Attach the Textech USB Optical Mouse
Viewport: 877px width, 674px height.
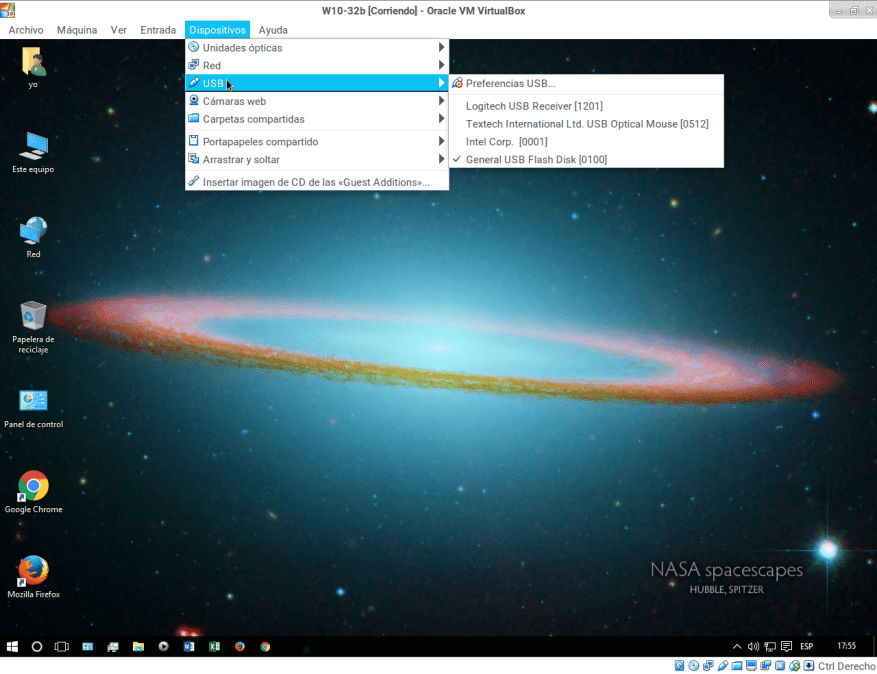tap(587, 124)
